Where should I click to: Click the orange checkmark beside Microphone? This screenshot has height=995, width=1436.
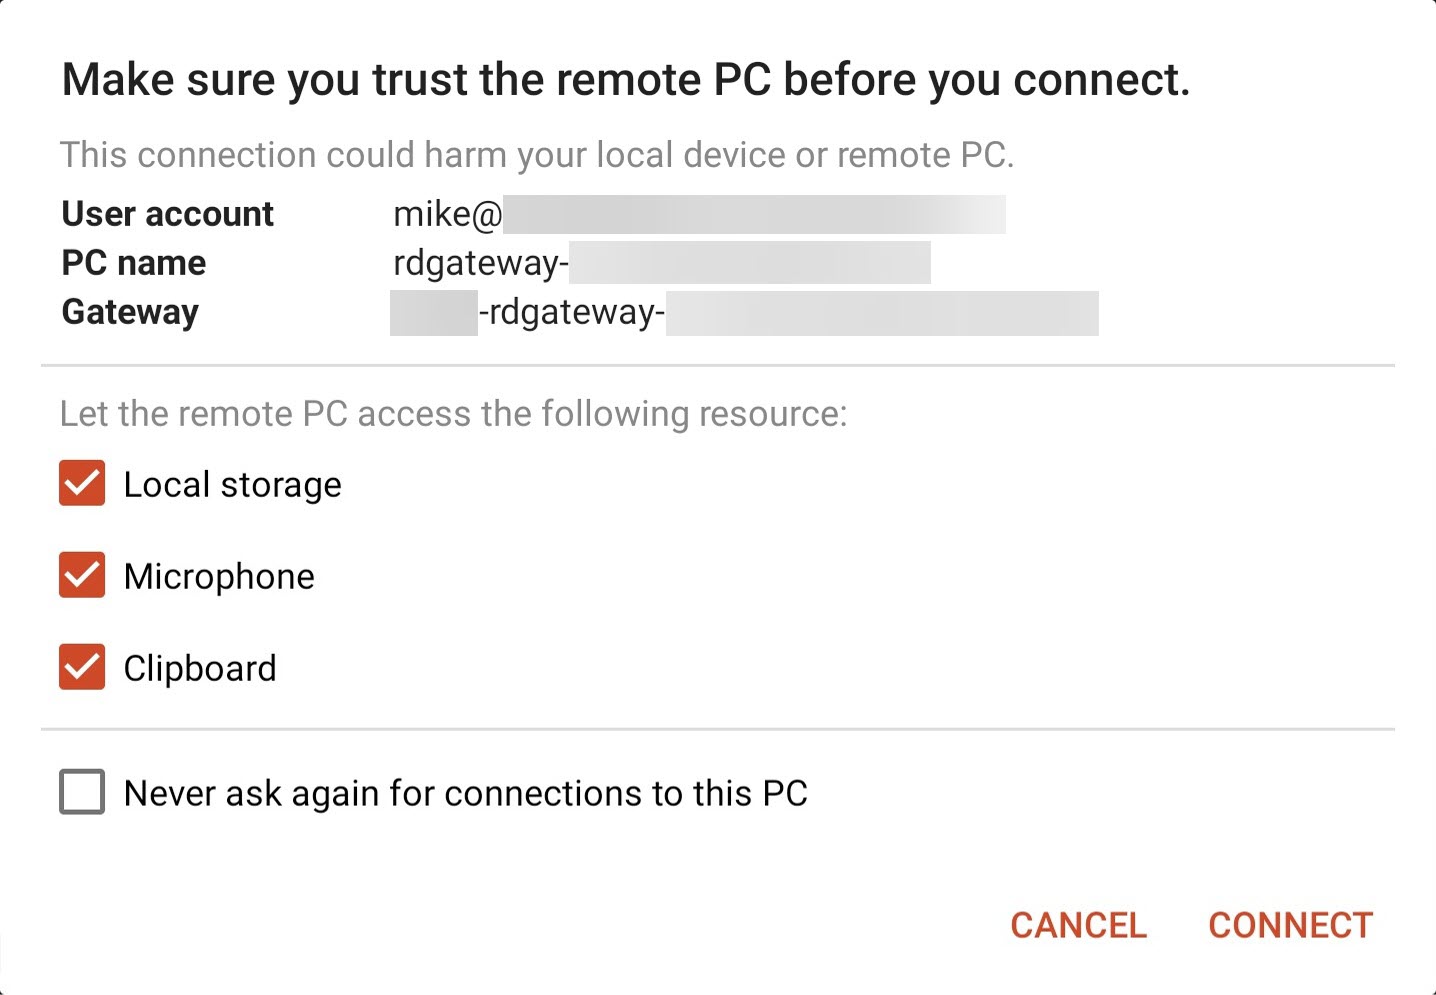pos(81,575)
